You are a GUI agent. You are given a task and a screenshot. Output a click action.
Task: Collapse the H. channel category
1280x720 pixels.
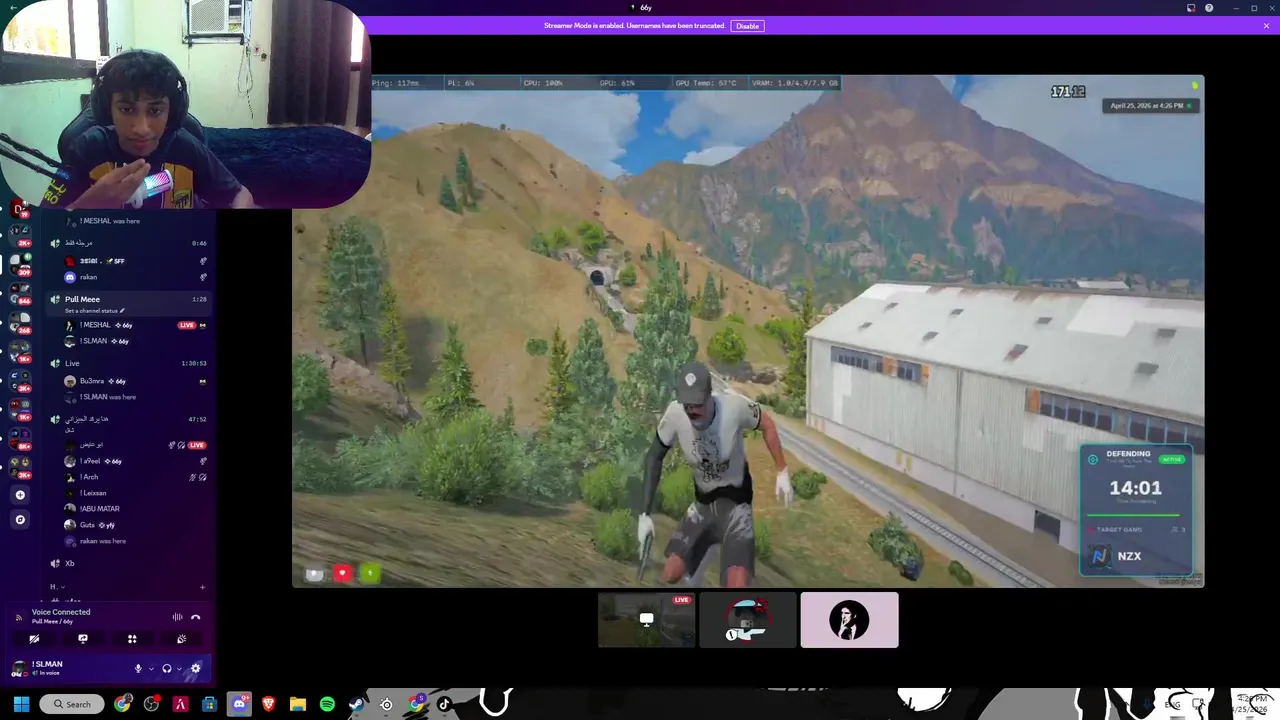click(x=57, y=587)
